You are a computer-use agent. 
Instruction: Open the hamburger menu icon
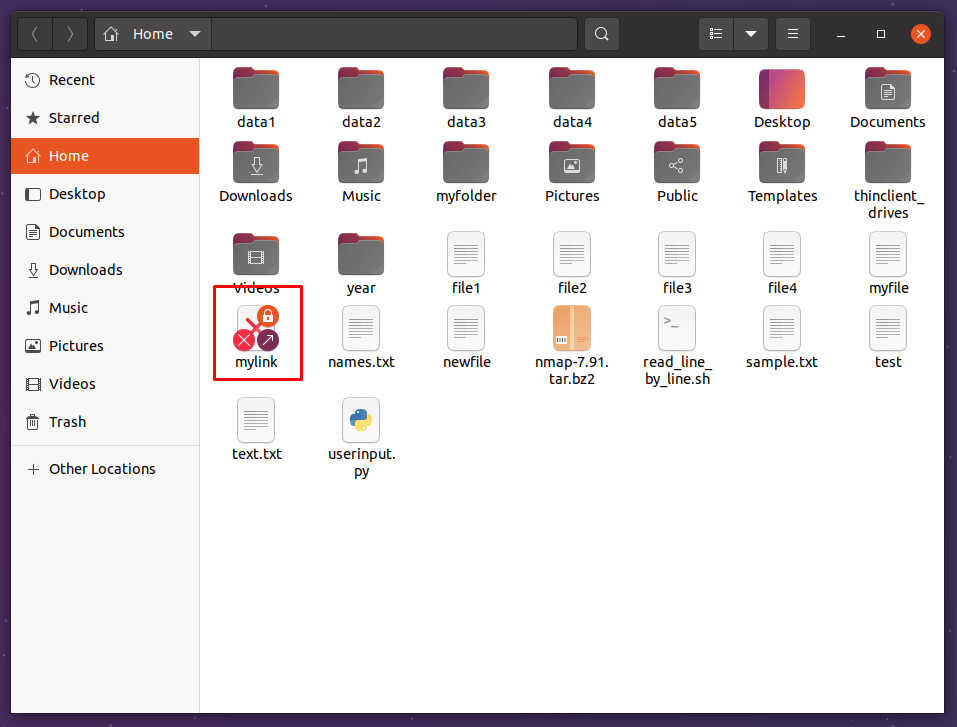(x=792, y=33)
